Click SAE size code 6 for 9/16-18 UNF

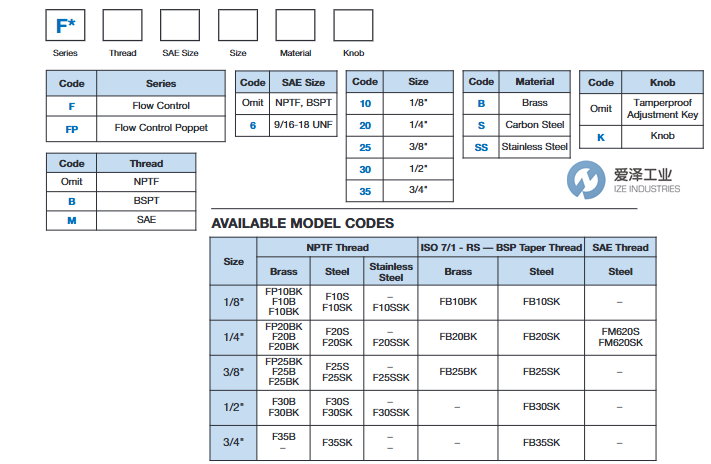pos(252,126)
